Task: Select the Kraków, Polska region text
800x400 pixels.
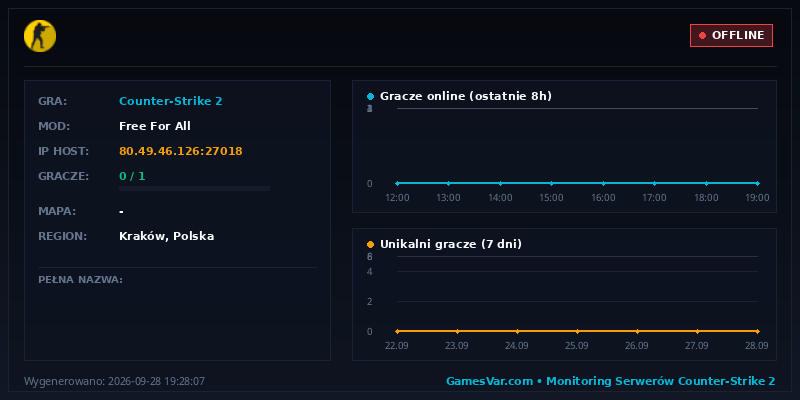Action: pos(166,236)
